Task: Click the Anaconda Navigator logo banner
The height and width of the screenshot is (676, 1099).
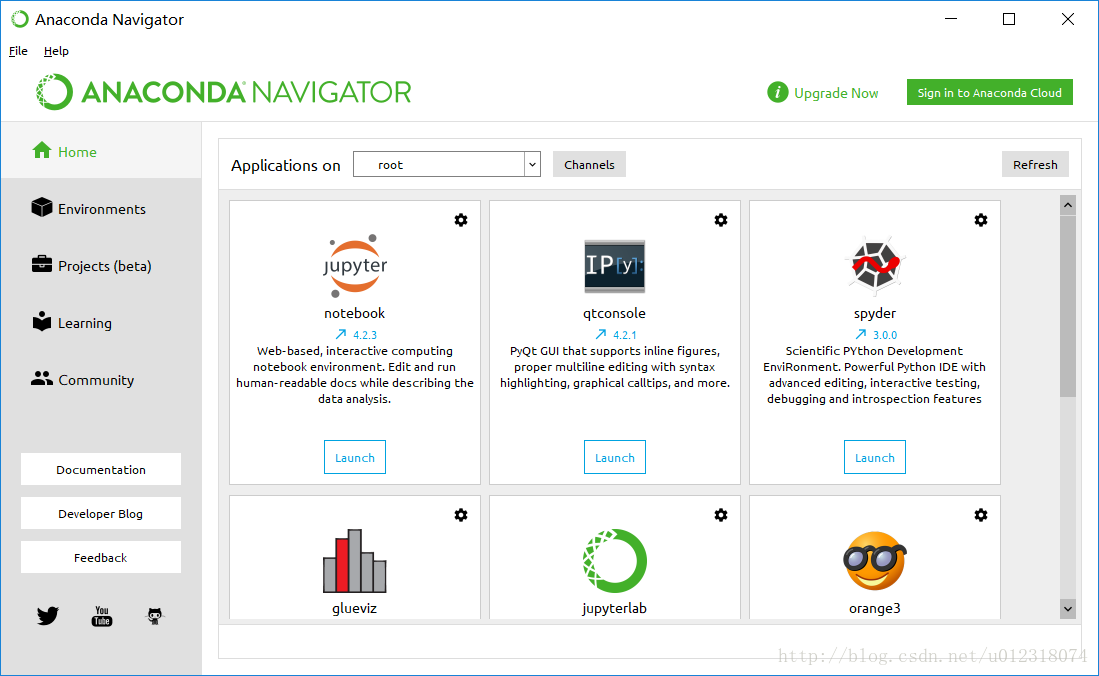Action: pyautogui.click(x=224, y=92)
